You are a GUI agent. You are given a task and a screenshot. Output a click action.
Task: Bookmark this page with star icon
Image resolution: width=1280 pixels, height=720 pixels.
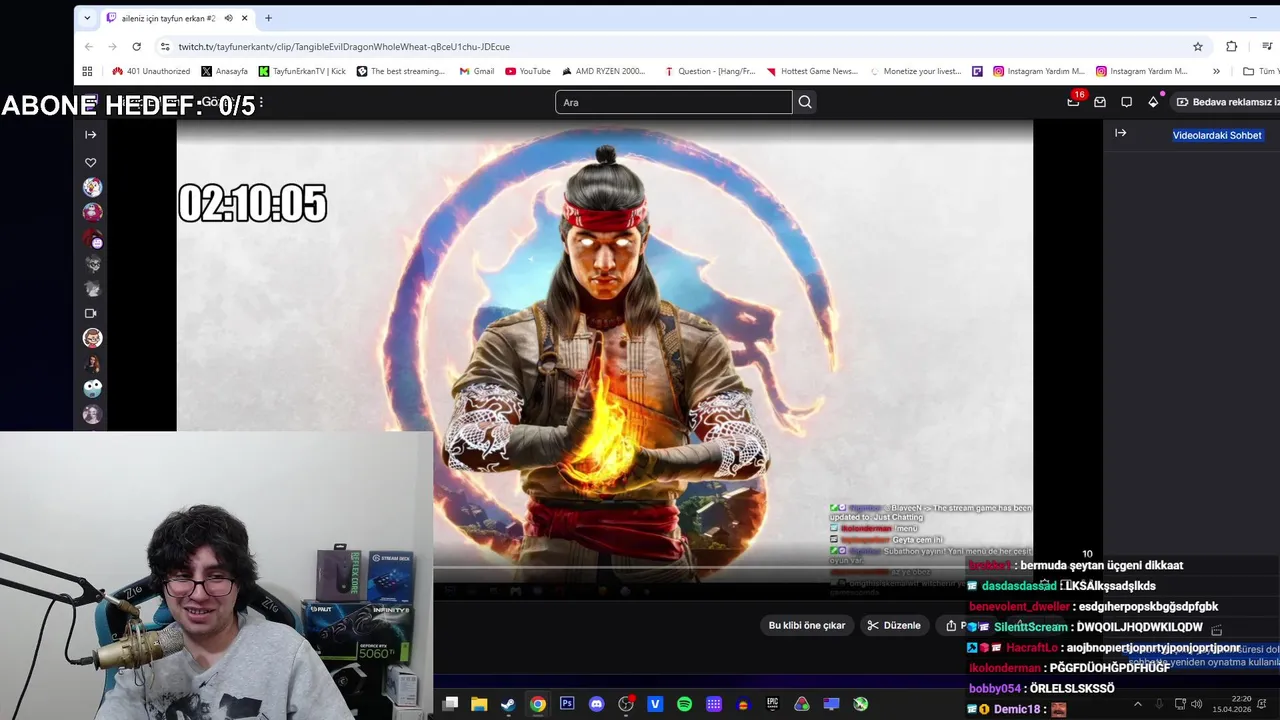[x=1198, y=46]
